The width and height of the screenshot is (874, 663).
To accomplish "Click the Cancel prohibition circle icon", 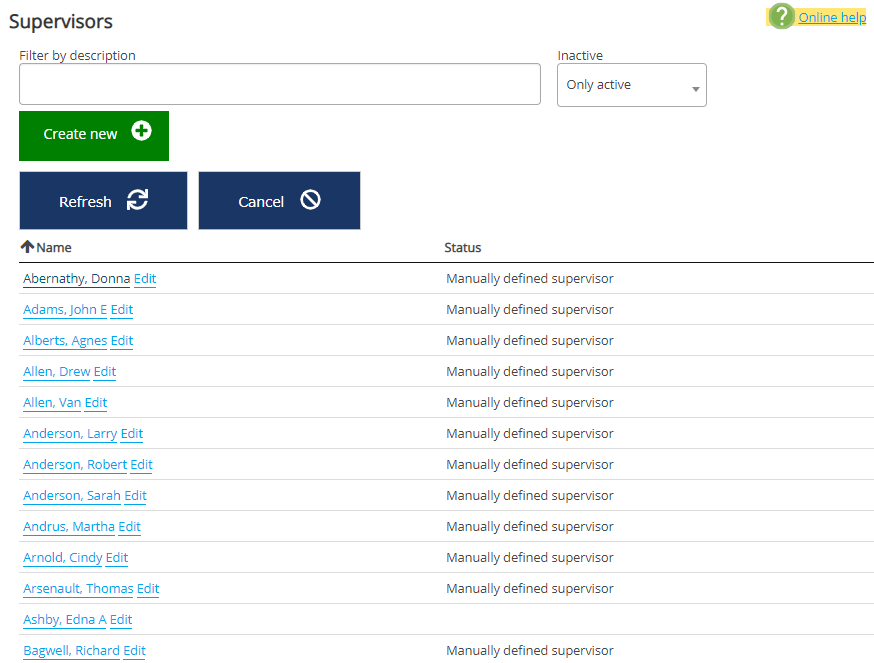I will point(310,200).
